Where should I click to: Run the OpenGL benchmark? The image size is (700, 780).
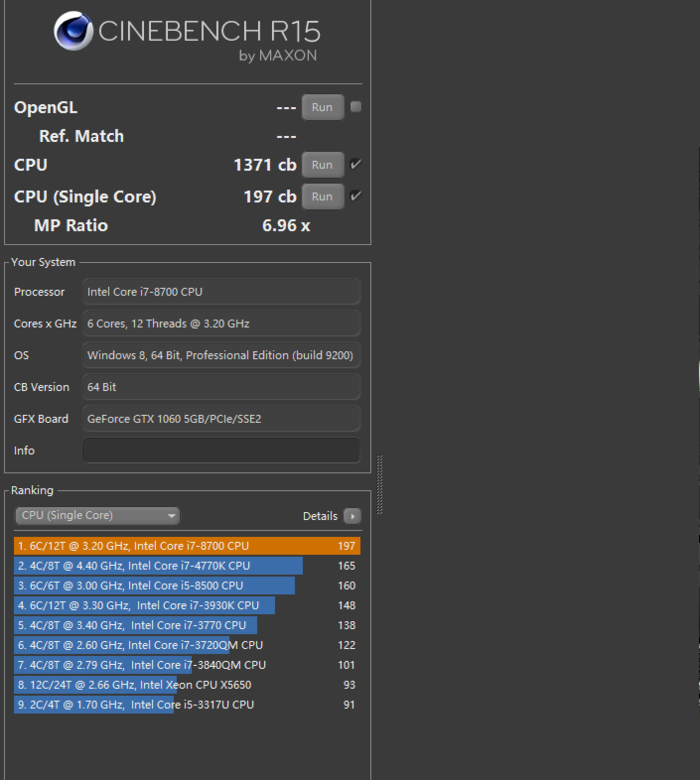(x=322, y=107)
